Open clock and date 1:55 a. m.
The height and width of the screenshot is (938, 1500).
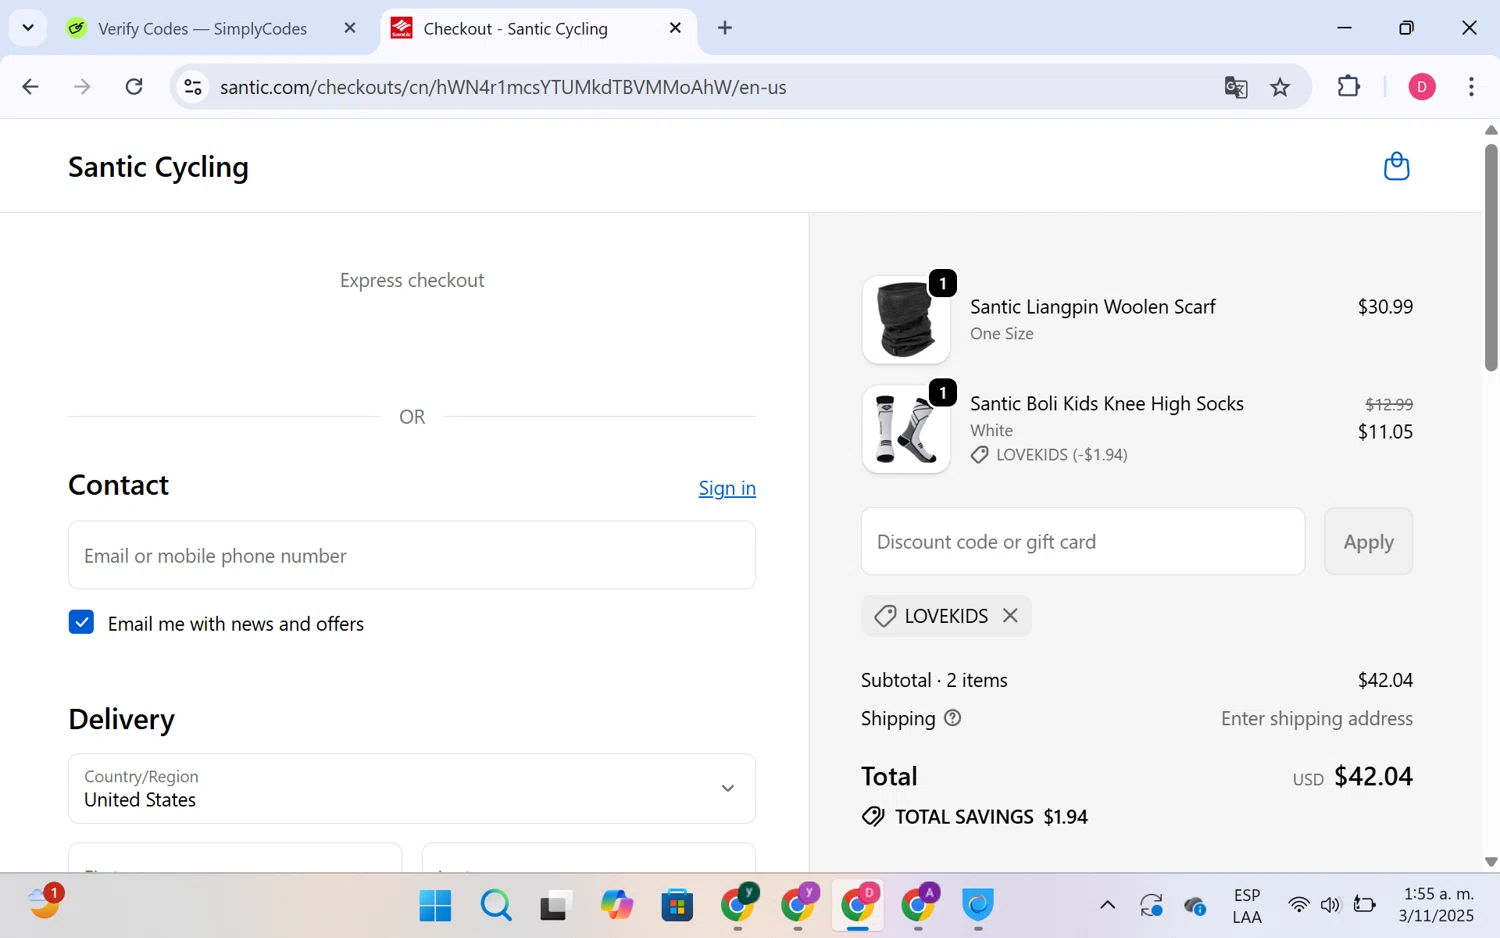(1437, 905)
